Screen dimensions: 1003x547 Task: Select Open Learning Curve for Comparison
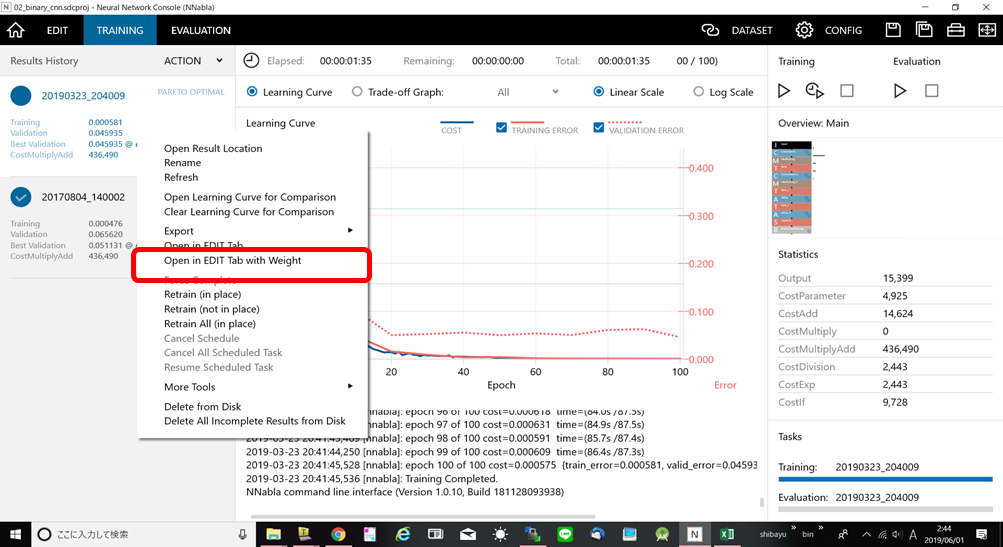pos(249,197)
